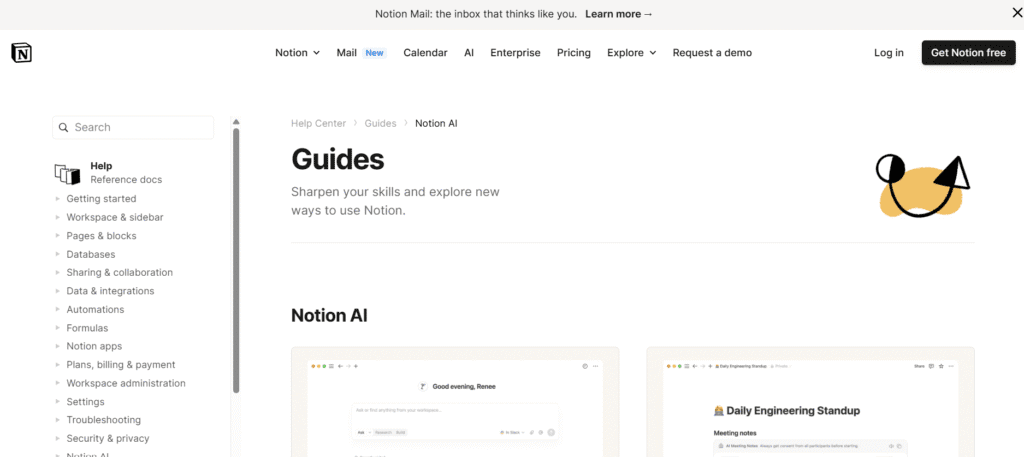Go to Calendar in top navigation
The width and height of the screenshot is (1024, 457).
tap(425, 53)
